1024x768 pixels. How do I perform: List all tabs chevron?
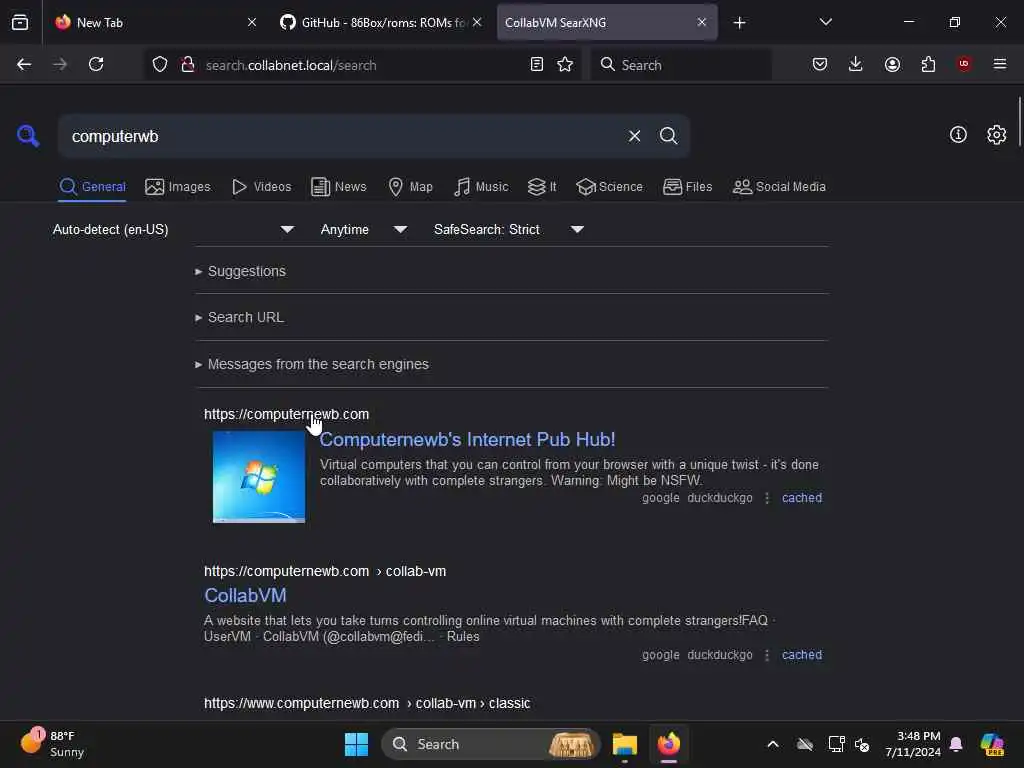pos(825,22)
